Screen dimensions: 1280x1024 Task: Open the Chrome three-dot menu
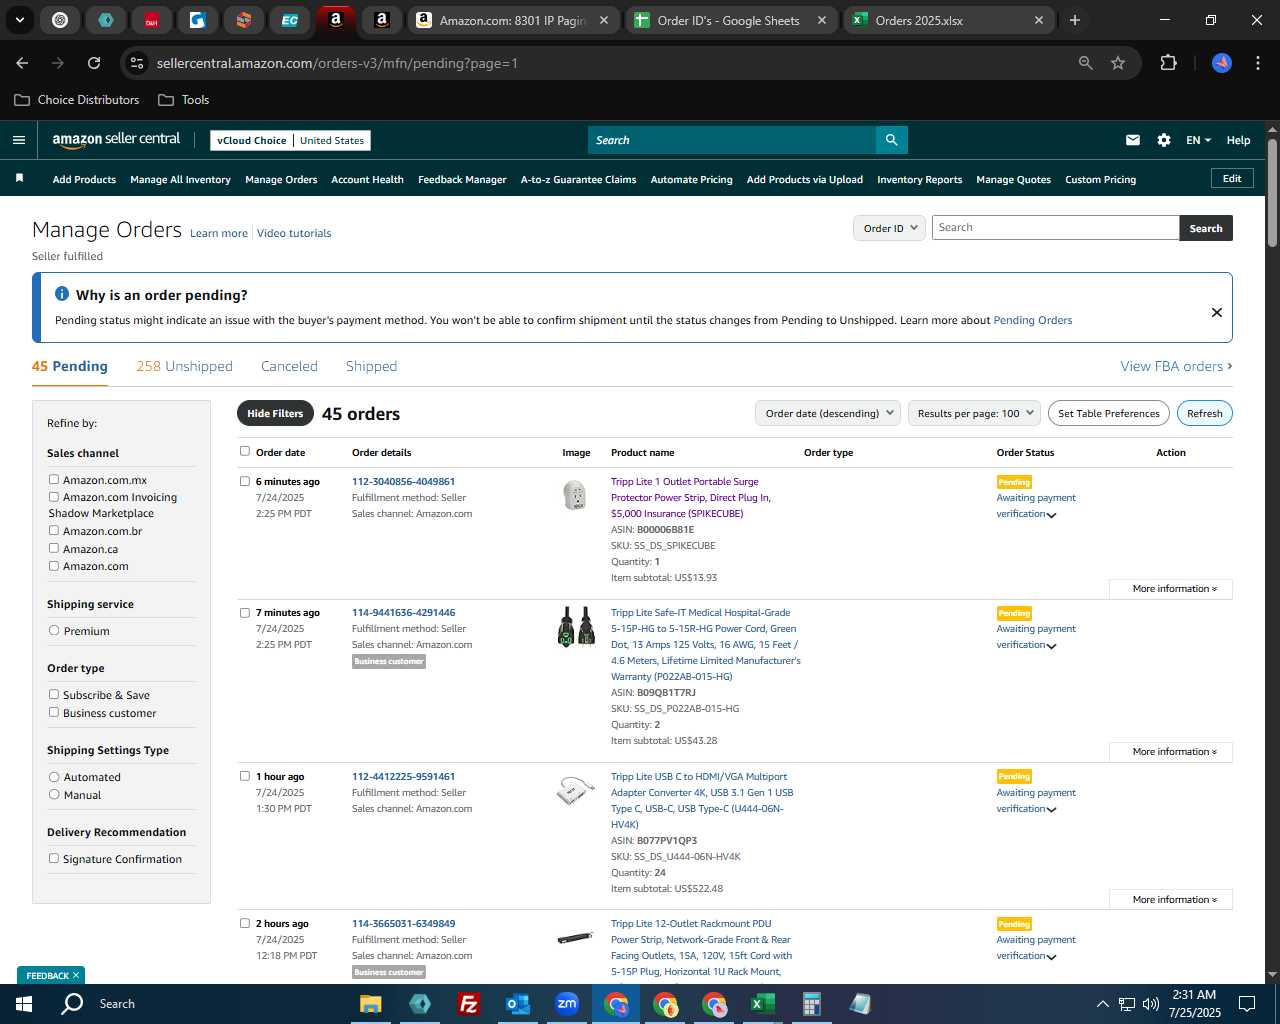coord(1256,63)
